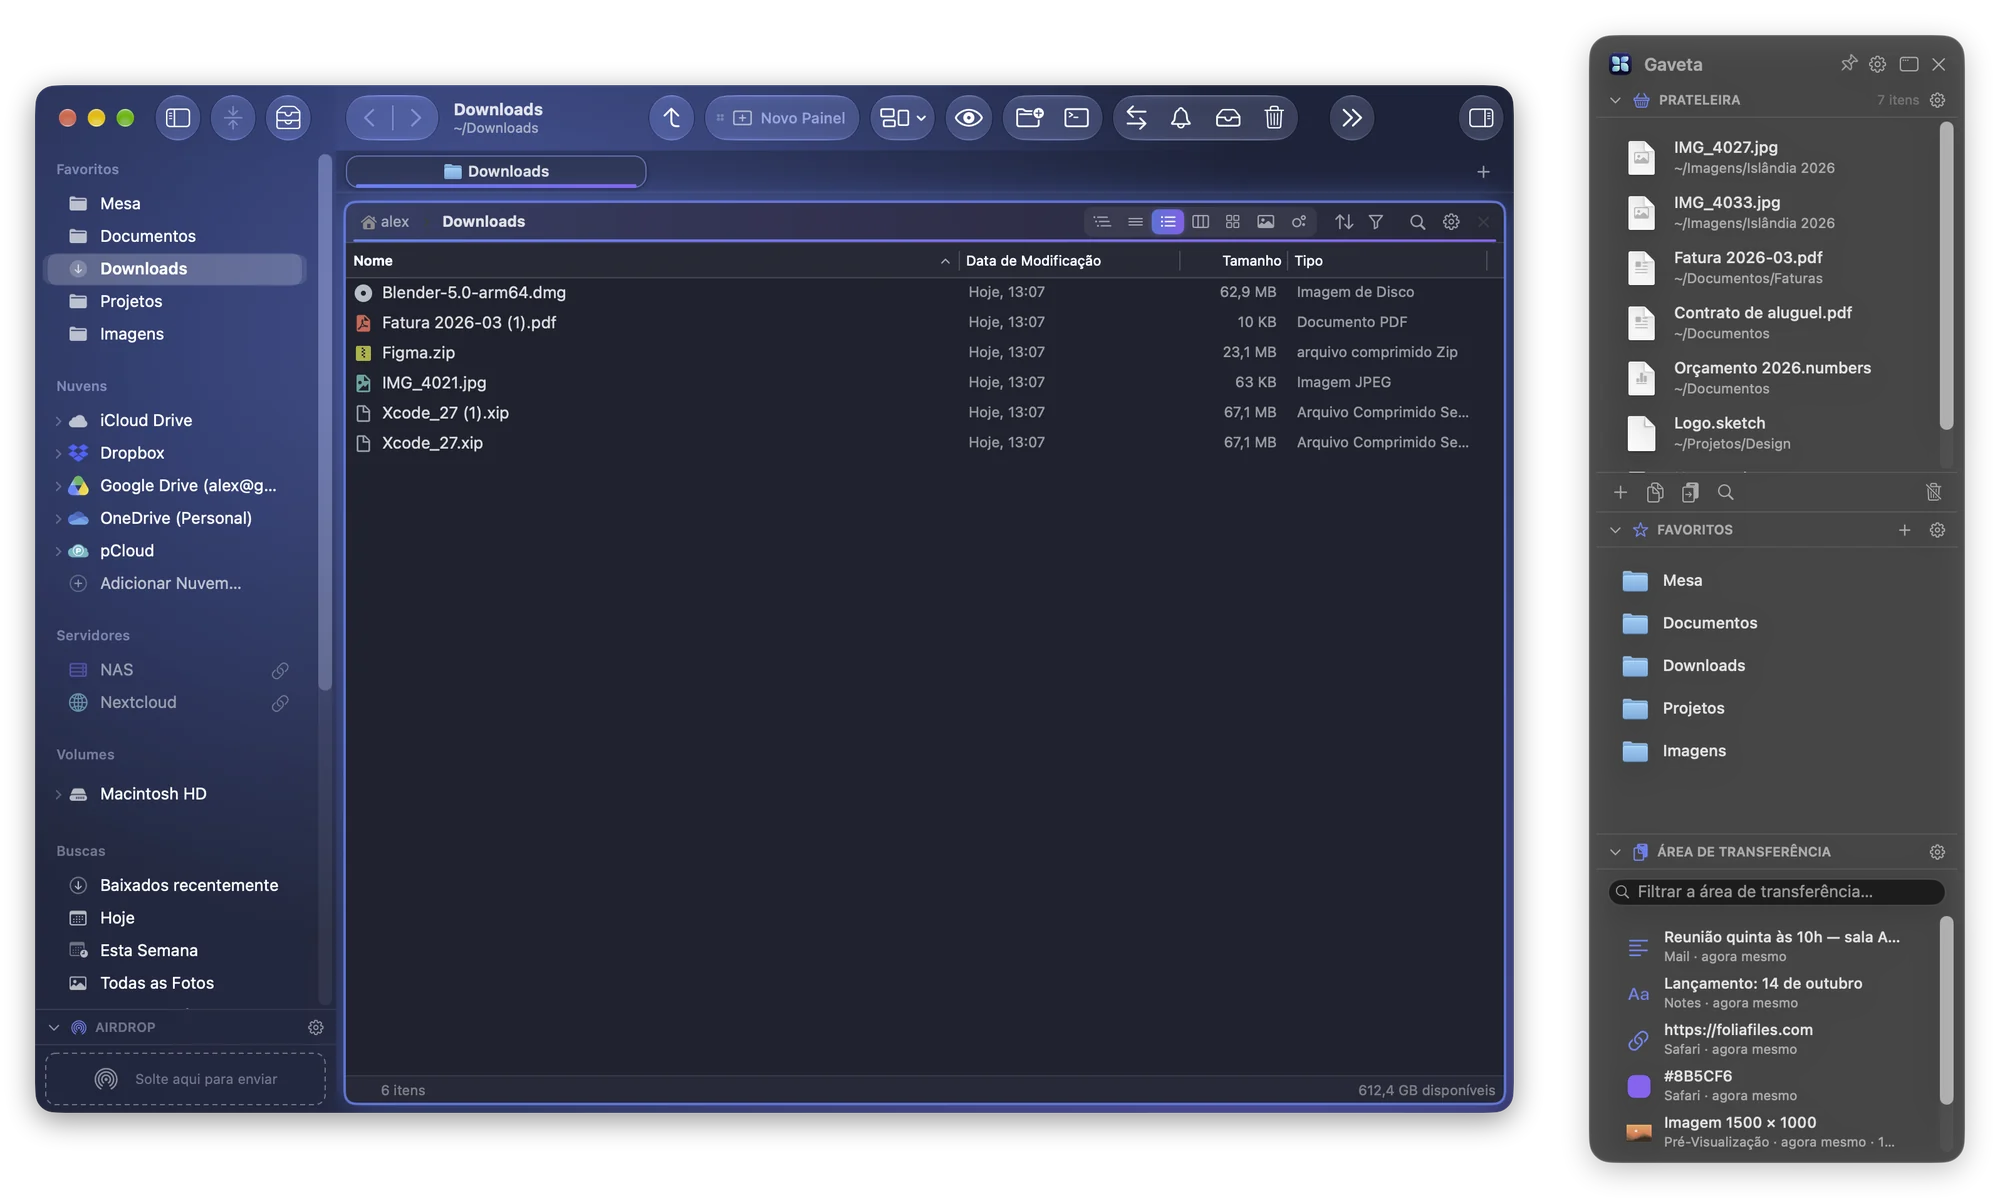Viewport: 2000px width, 1198px height.
Task: Go to enclosing folder up arrow
Action: 672,118
